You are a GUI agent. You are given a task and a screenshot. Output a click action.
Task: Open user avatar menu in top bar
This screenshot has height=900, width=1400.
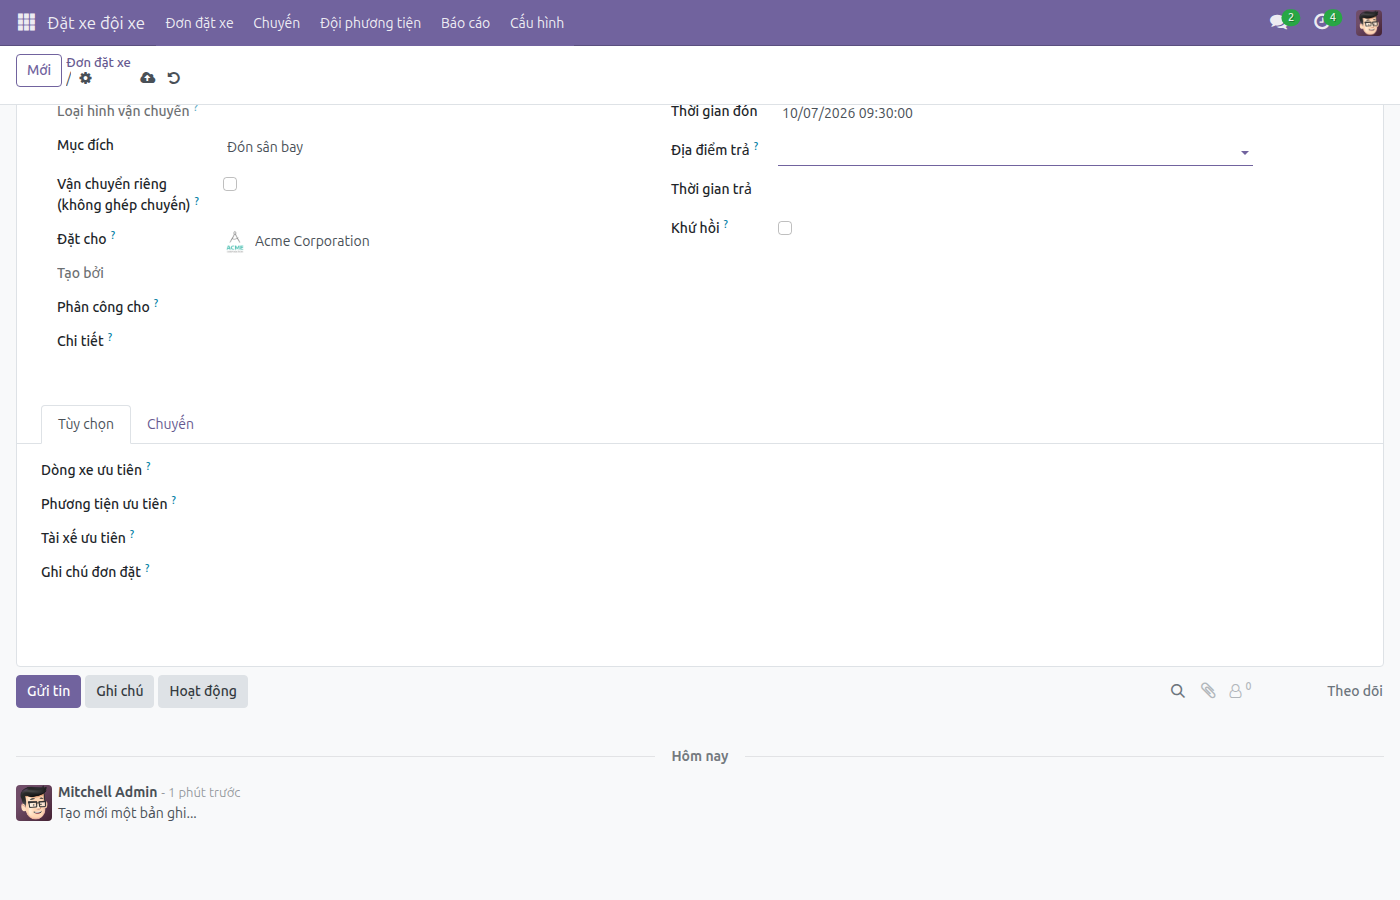tap(1369, 22)
